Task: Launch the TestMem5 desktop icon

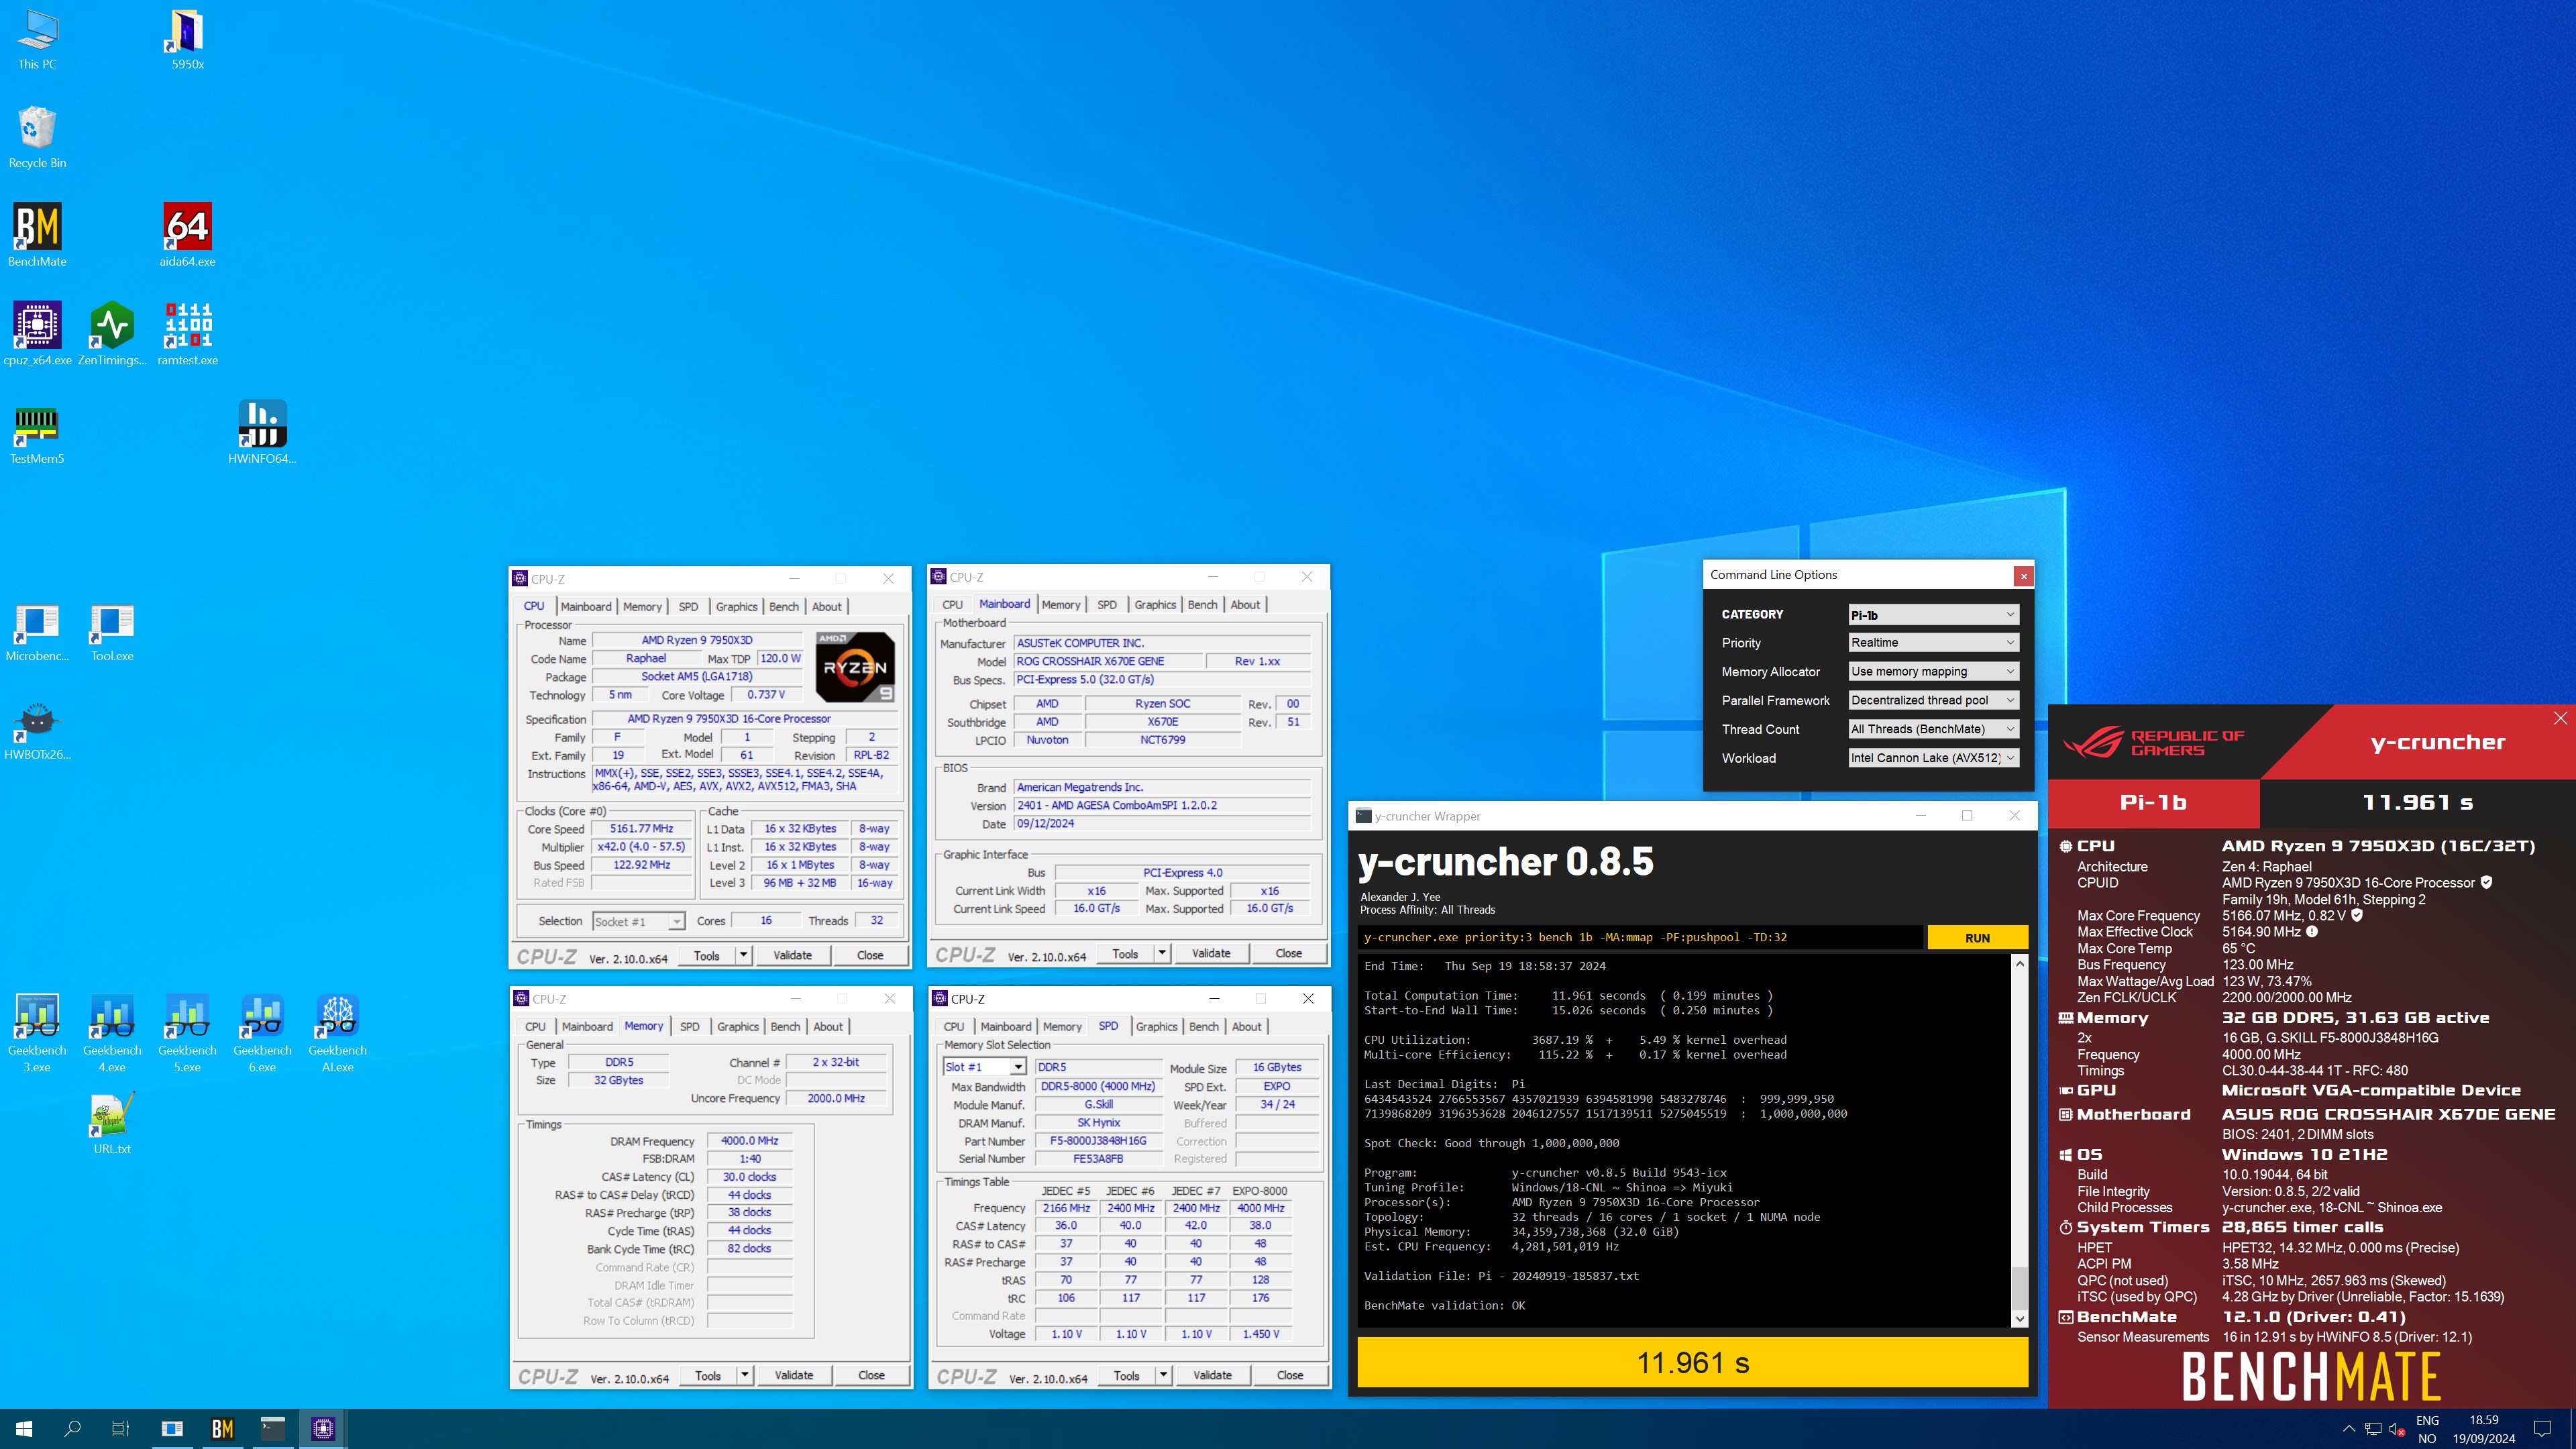Action: tap(37, 433)
